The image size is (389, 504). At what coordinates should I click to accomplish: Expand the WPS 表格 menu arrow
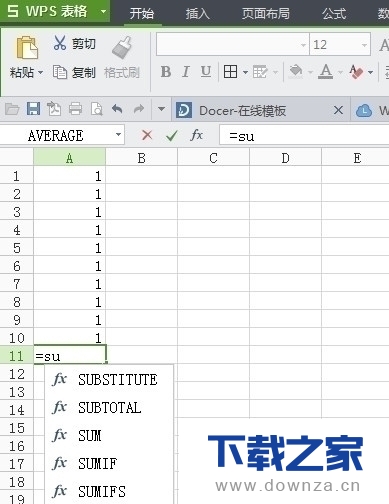(x=103, y=12)
